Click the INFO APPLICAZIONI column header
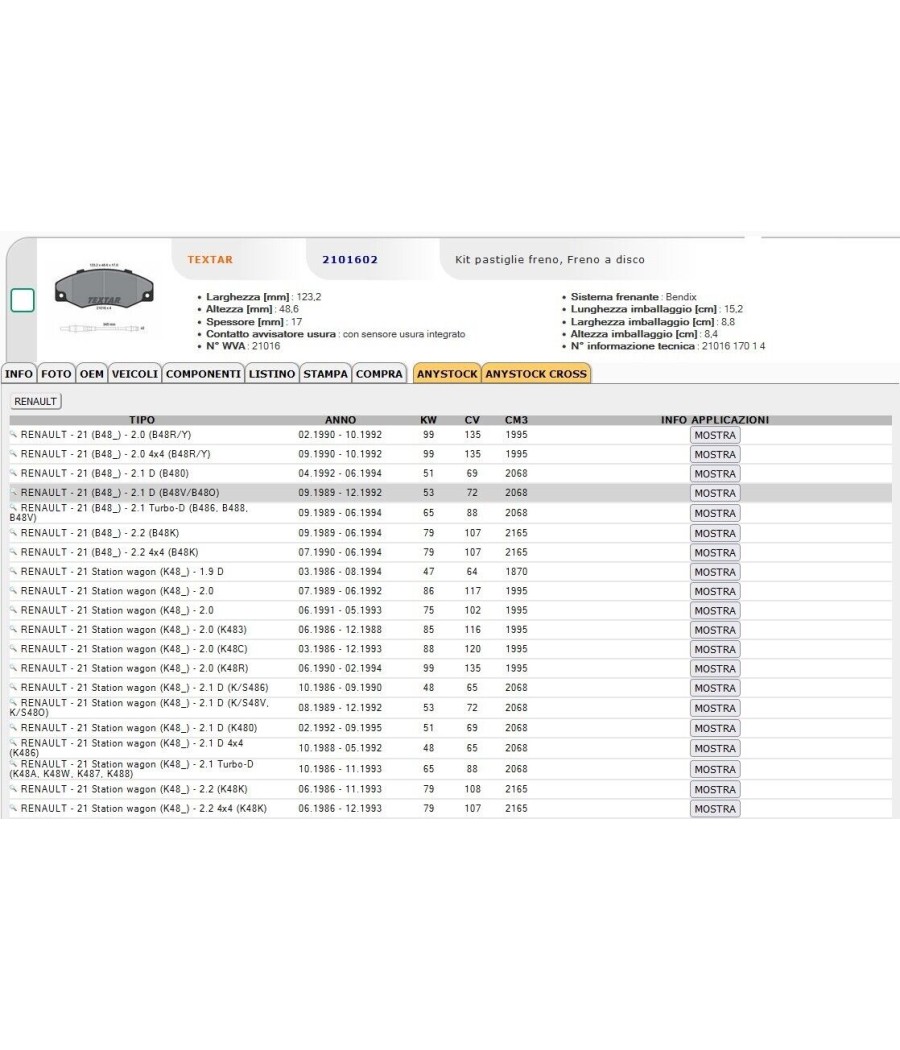This screenshot has height=1050, width=900. coord(715,420)
